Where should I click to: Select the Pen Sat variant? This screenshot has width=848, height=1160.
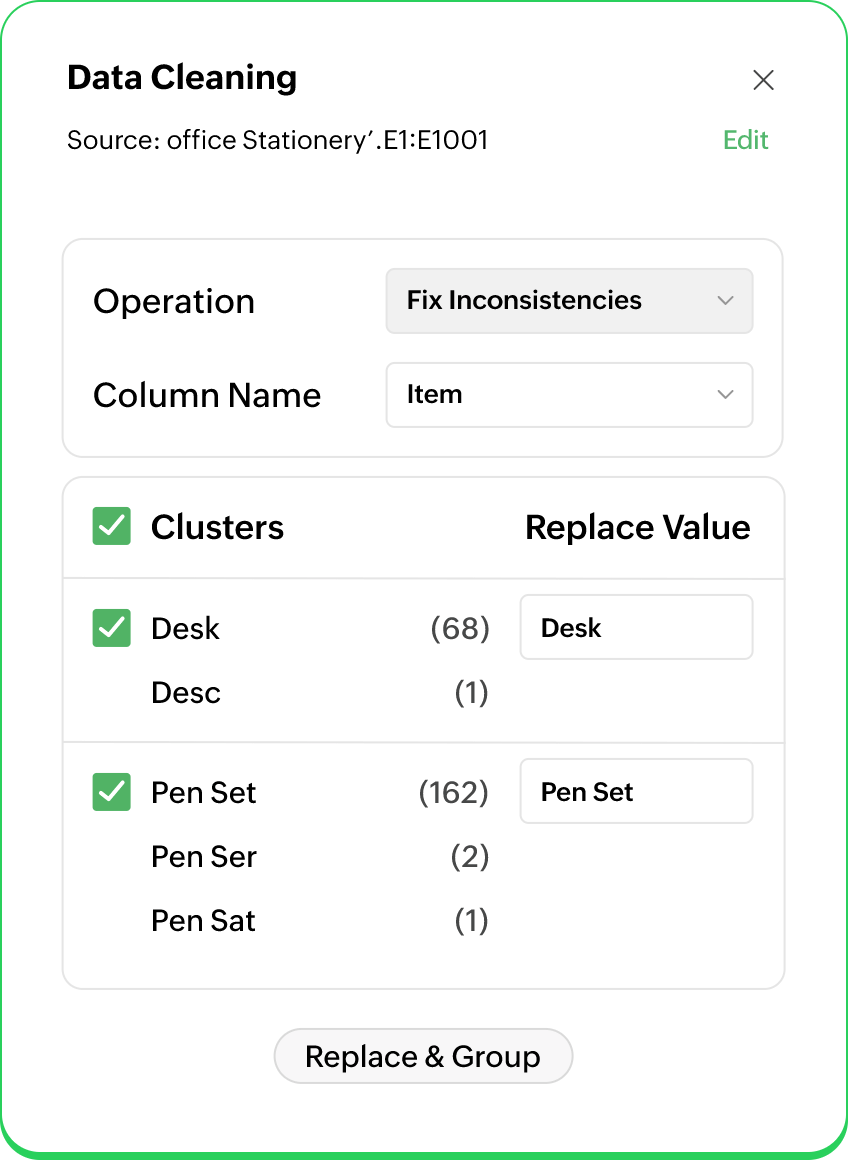[x=203, y=920]
